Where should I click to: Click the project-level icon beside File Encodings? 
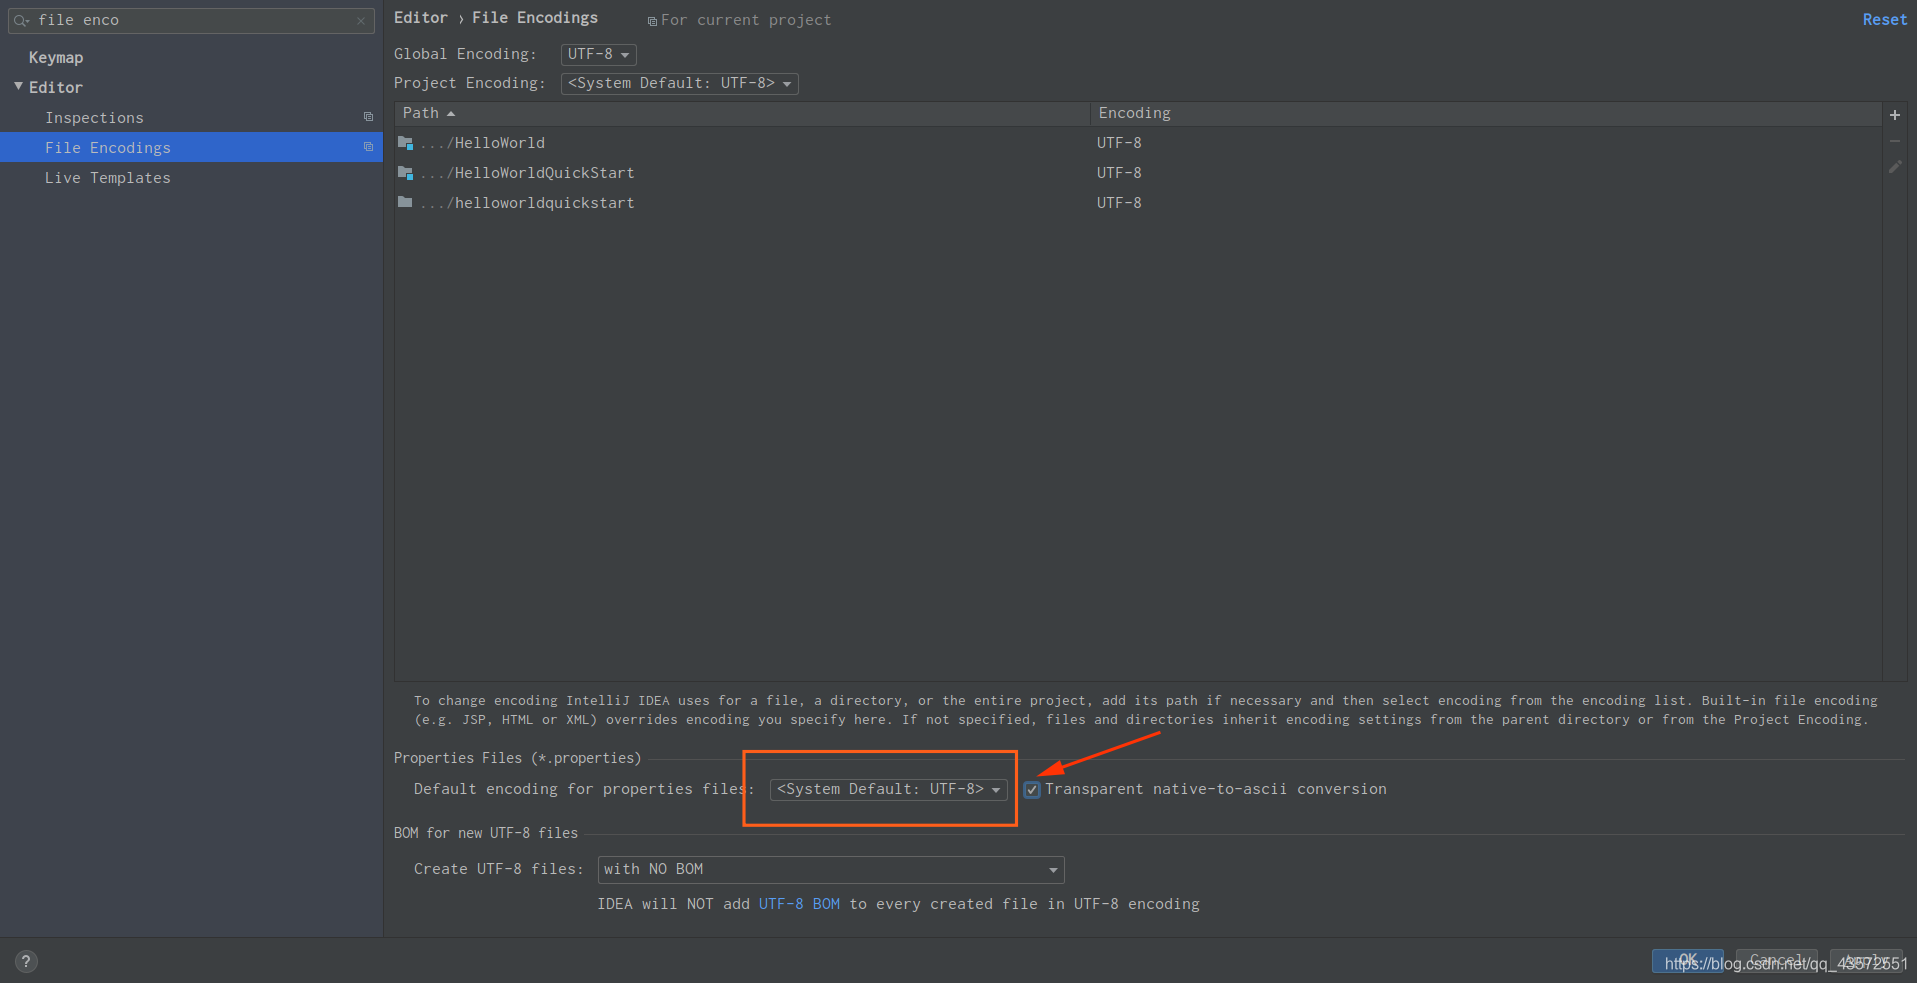tap(368, 147)
